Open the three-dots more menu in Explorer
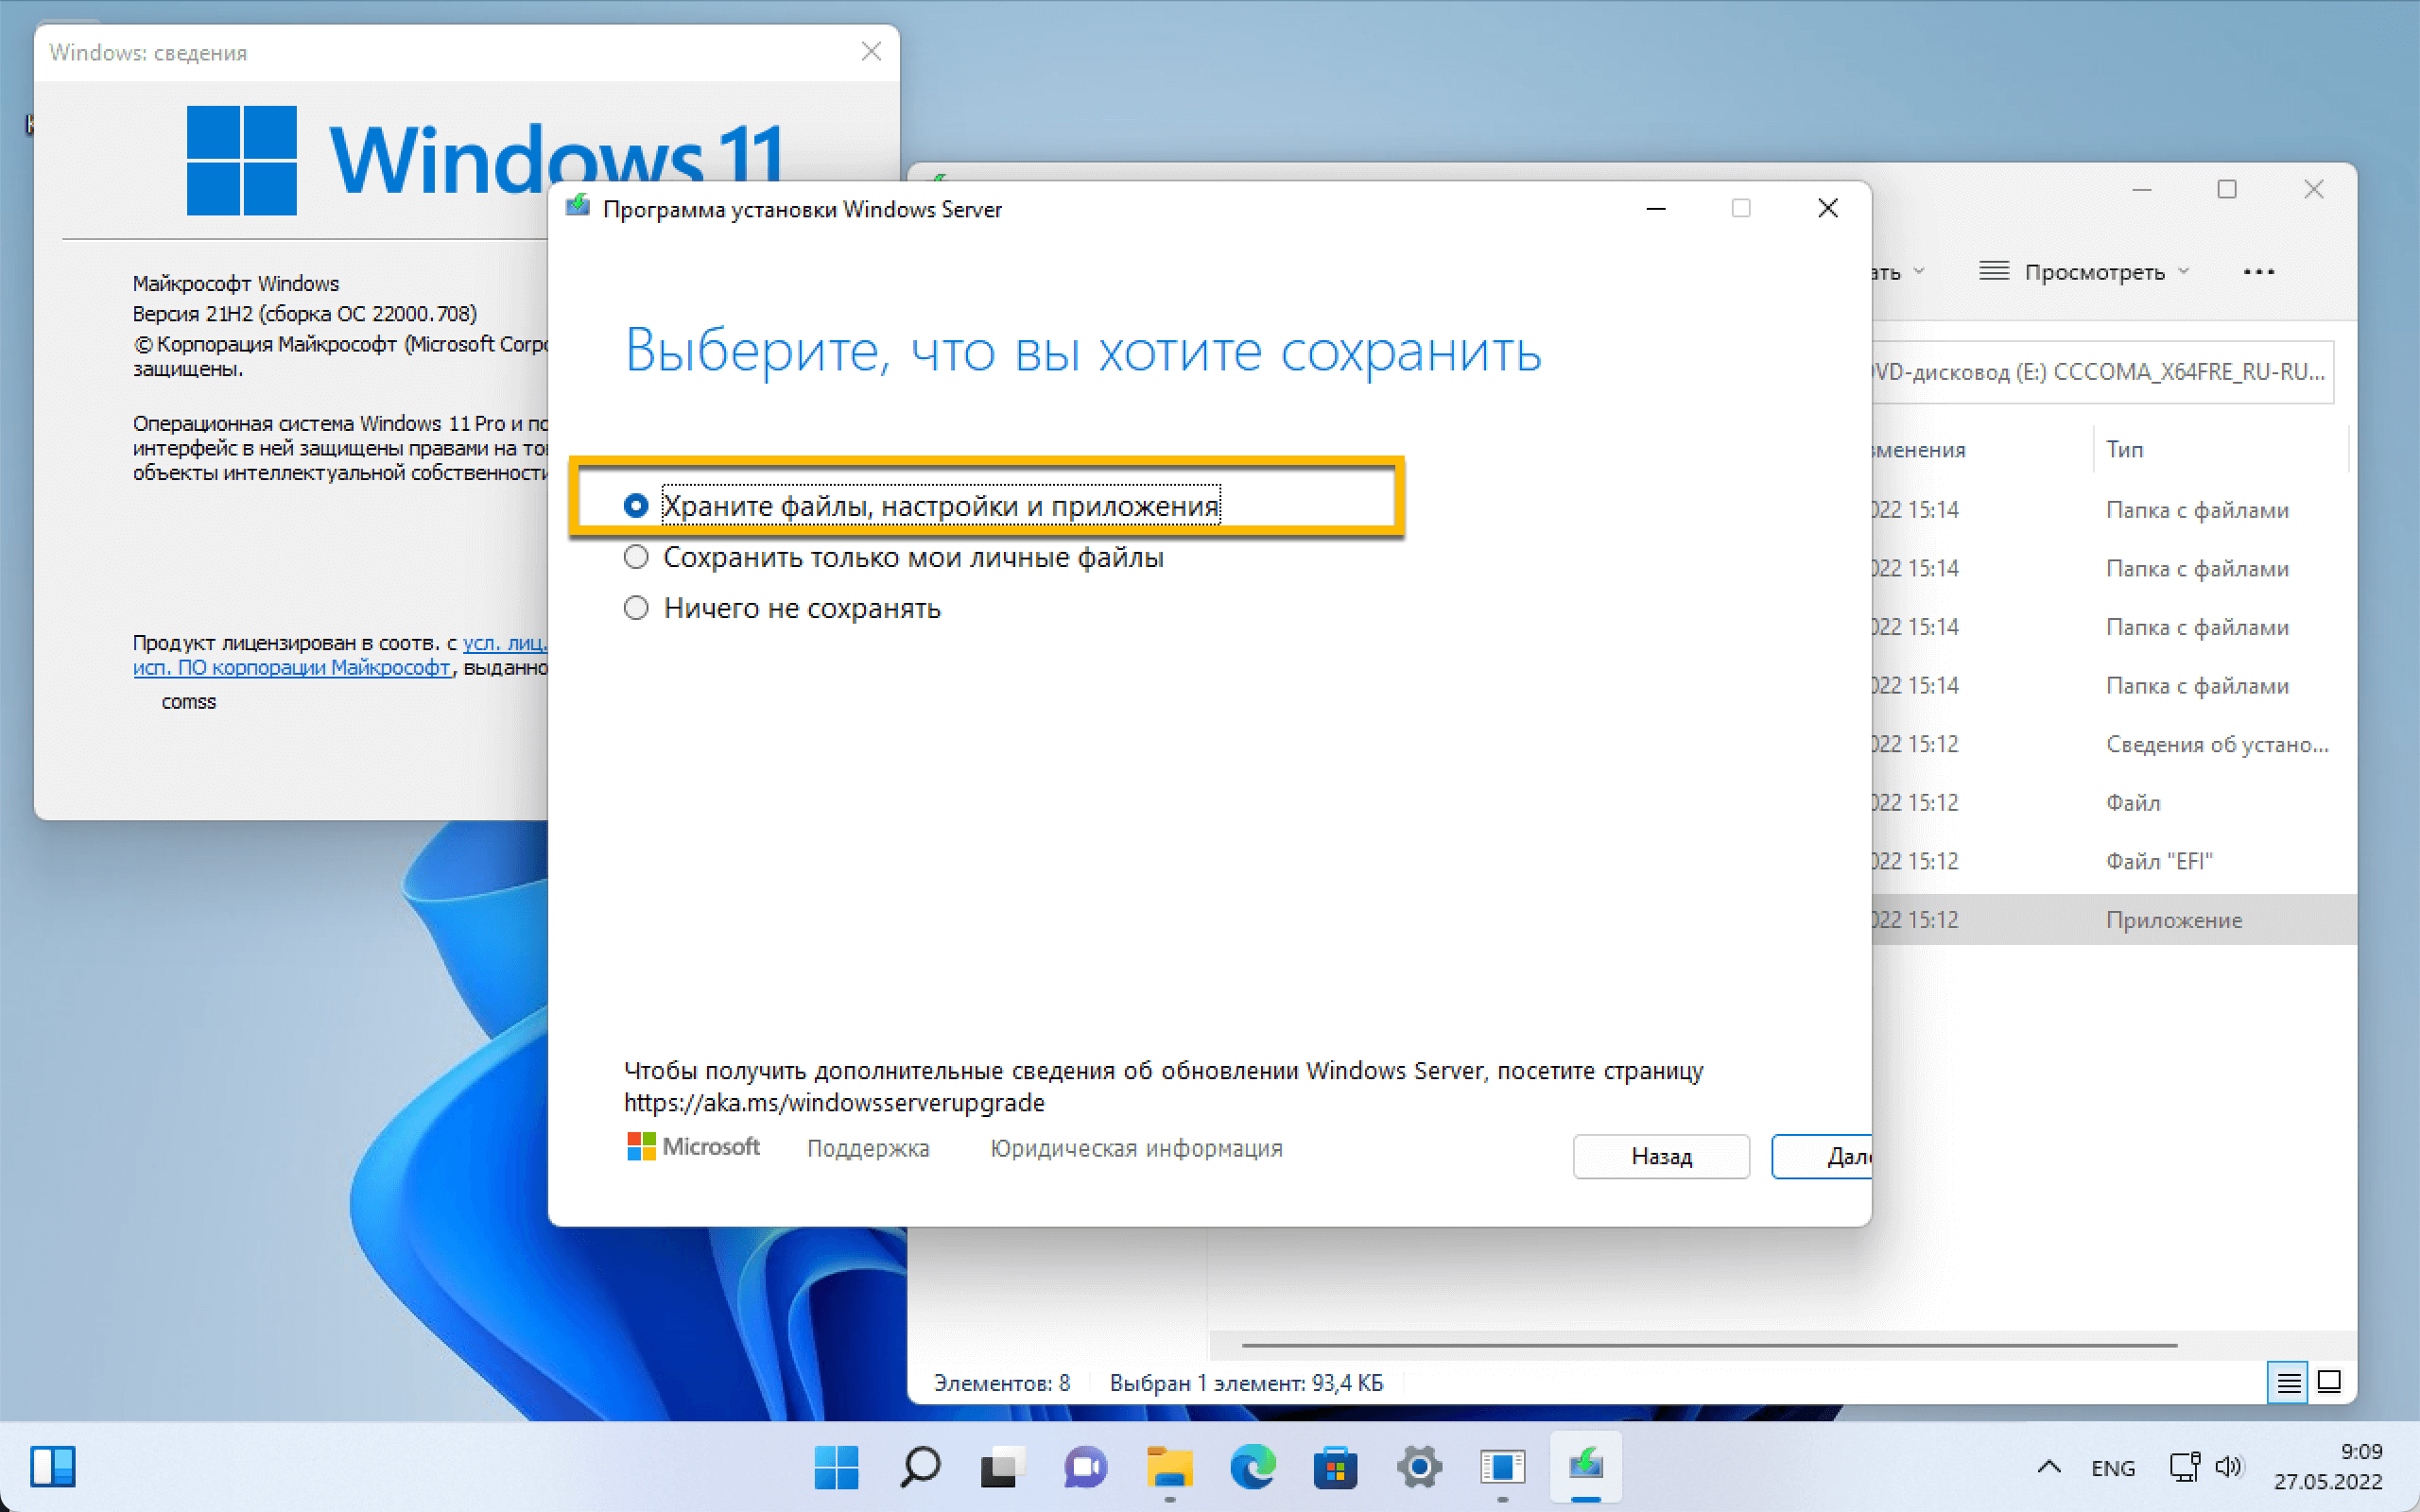Viewport: 2420px width, 1512px height. pyautogui.click(x=2259, y=272)
